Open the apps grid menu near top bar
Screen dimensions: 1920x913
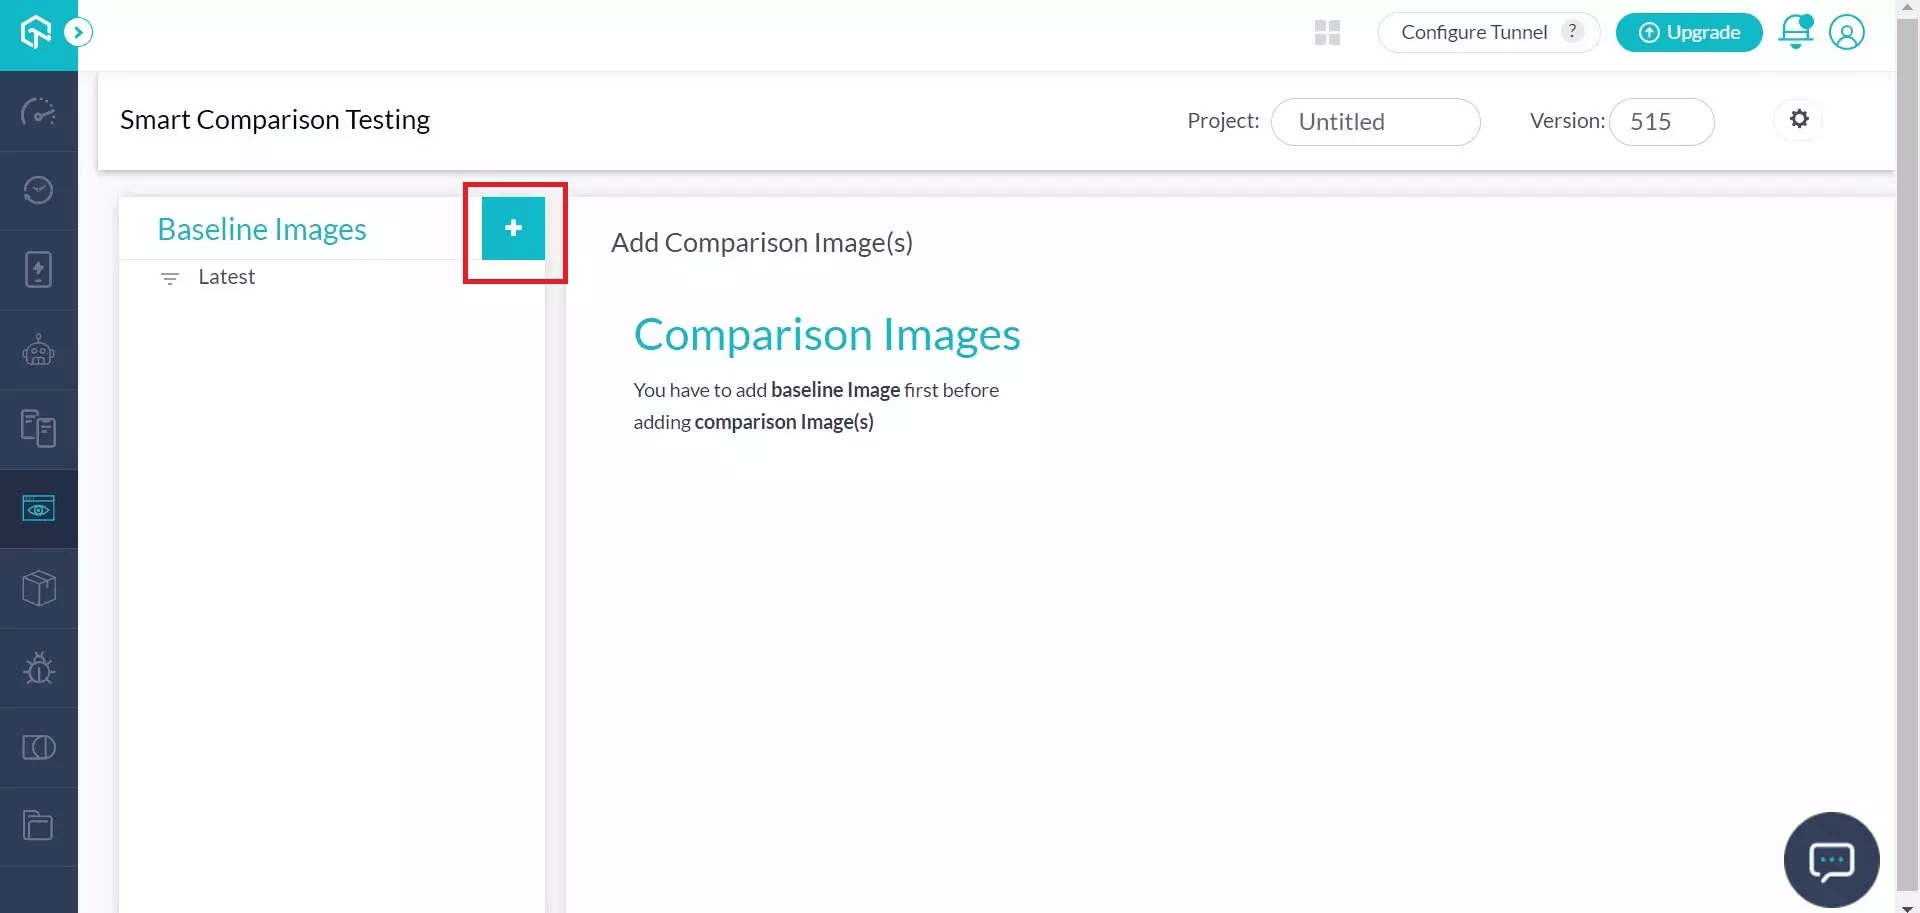click(x=1326, y=32)
